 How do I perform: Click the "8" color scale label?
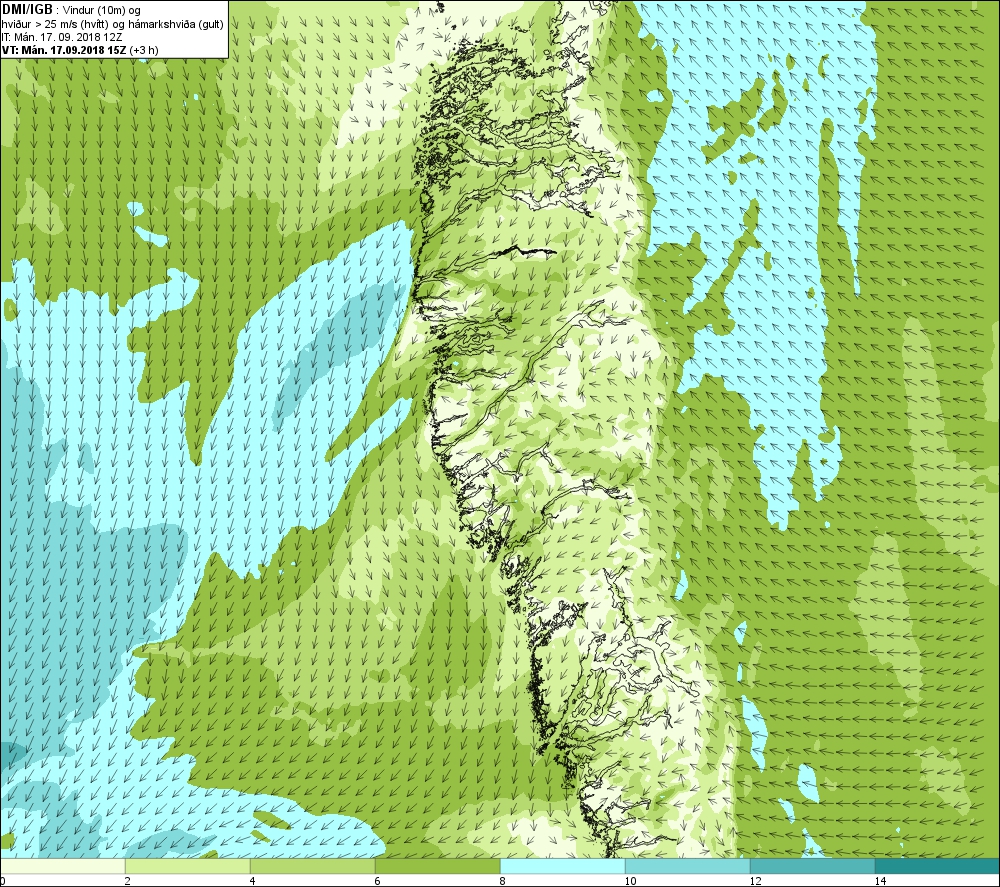(x=503, y=881)
